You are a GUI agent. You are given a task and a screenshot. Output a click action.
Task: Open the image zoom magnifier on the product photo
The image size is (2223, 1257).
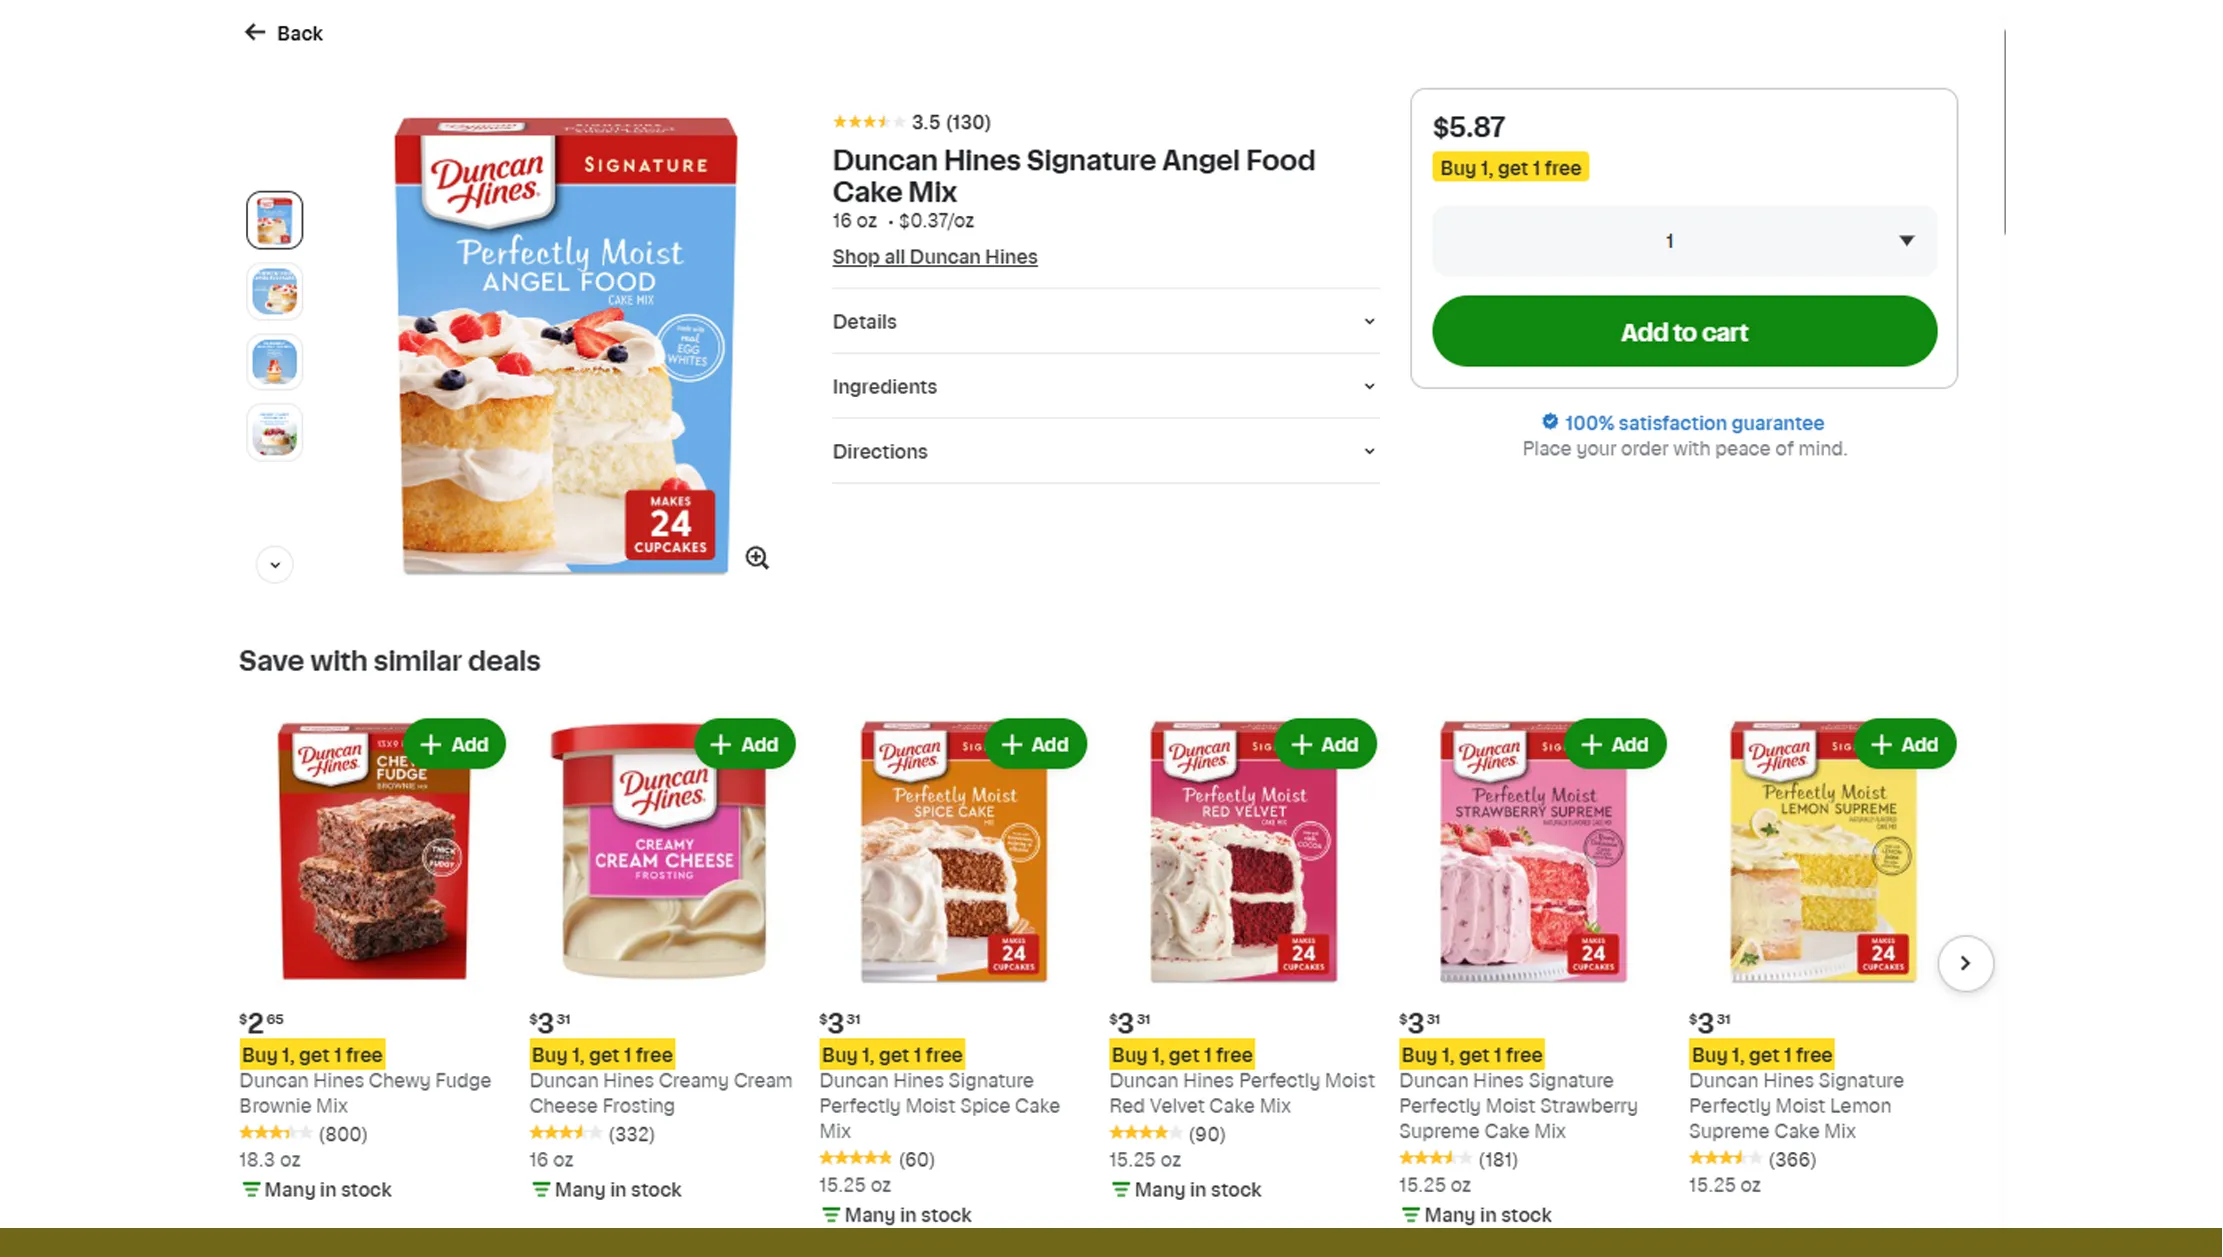pos(757,557)
